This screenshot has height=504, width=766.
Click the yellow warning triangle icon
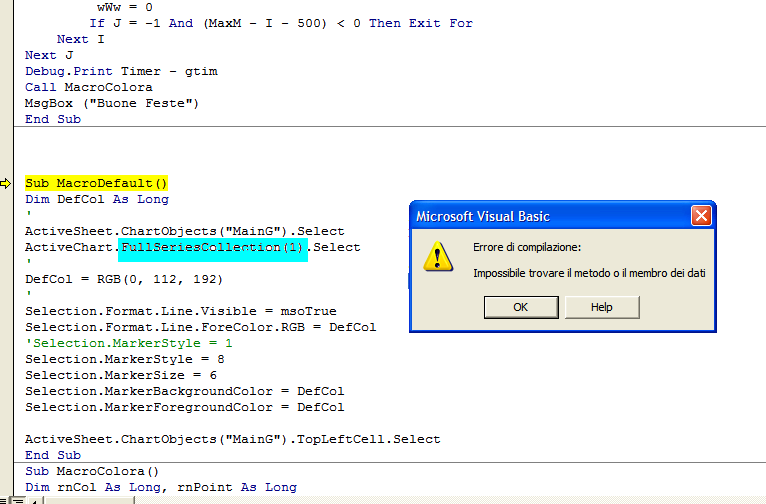438,256
